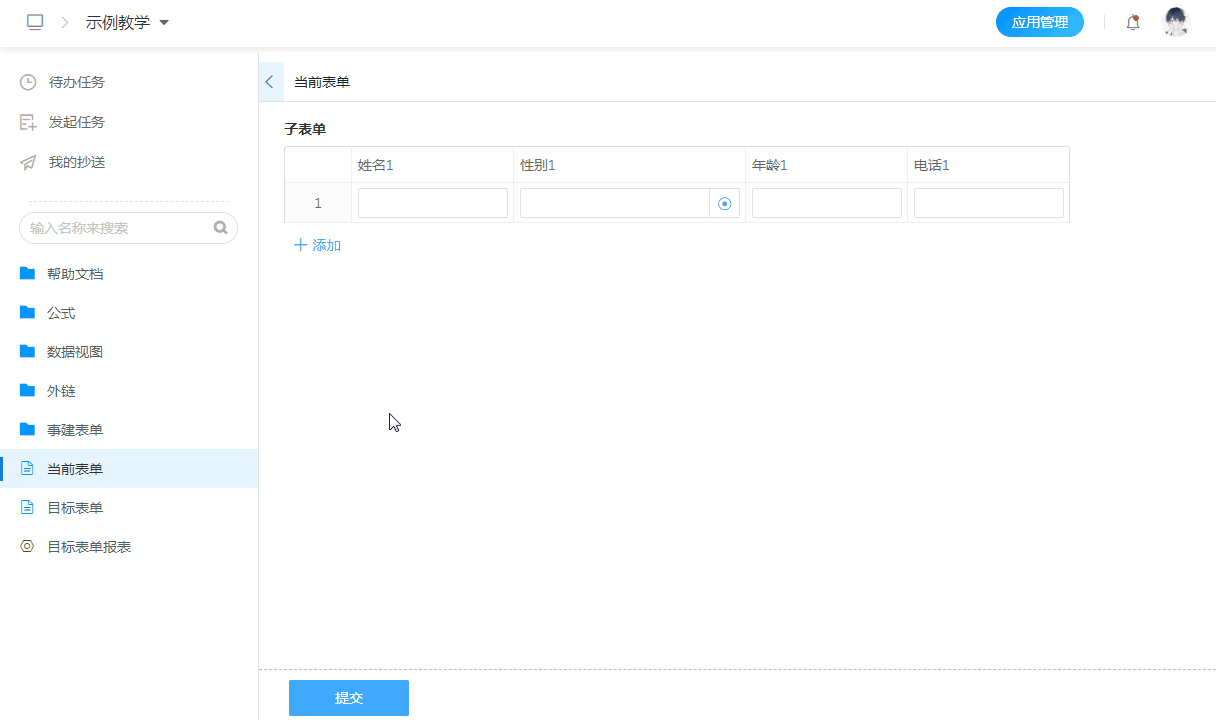Open 我的抄送 from the sidebar
Viewport: 1216px width, 720px height.
[x=76, y=162]
